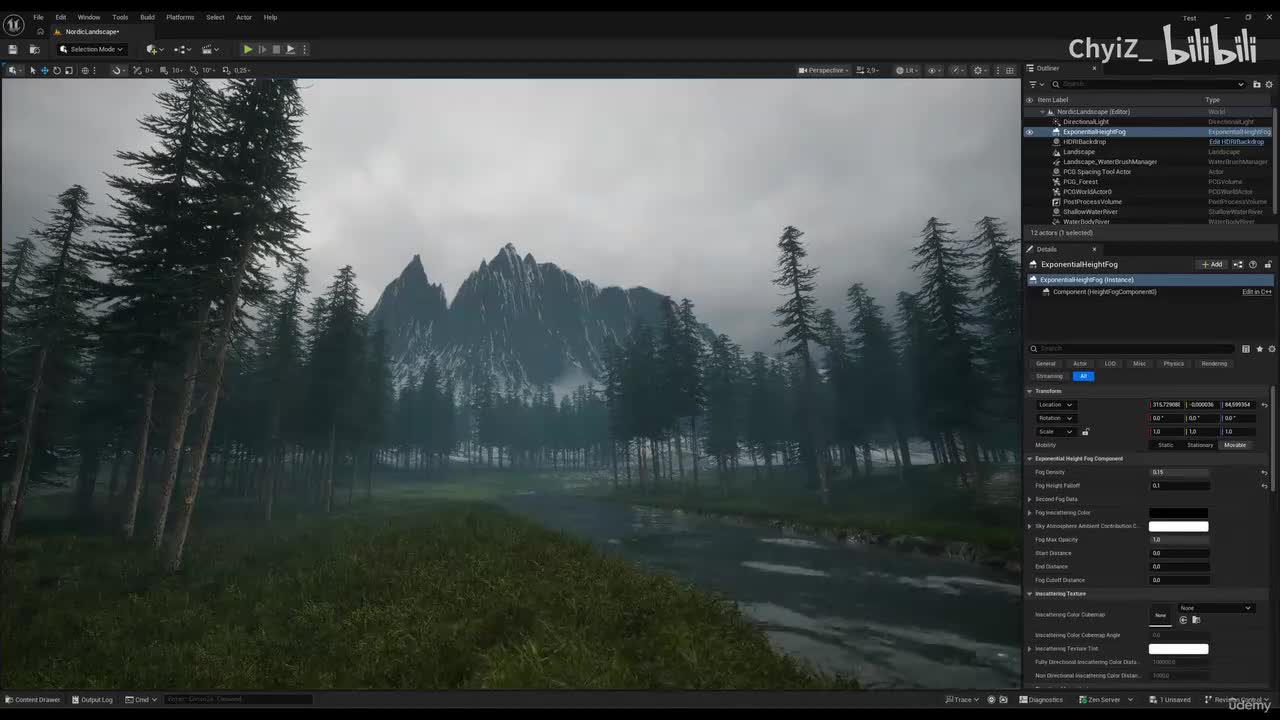Open the Selection Mode dropdown
Image resolution: width=1280 pixels, height=720 pixels.
click(91, 49)
